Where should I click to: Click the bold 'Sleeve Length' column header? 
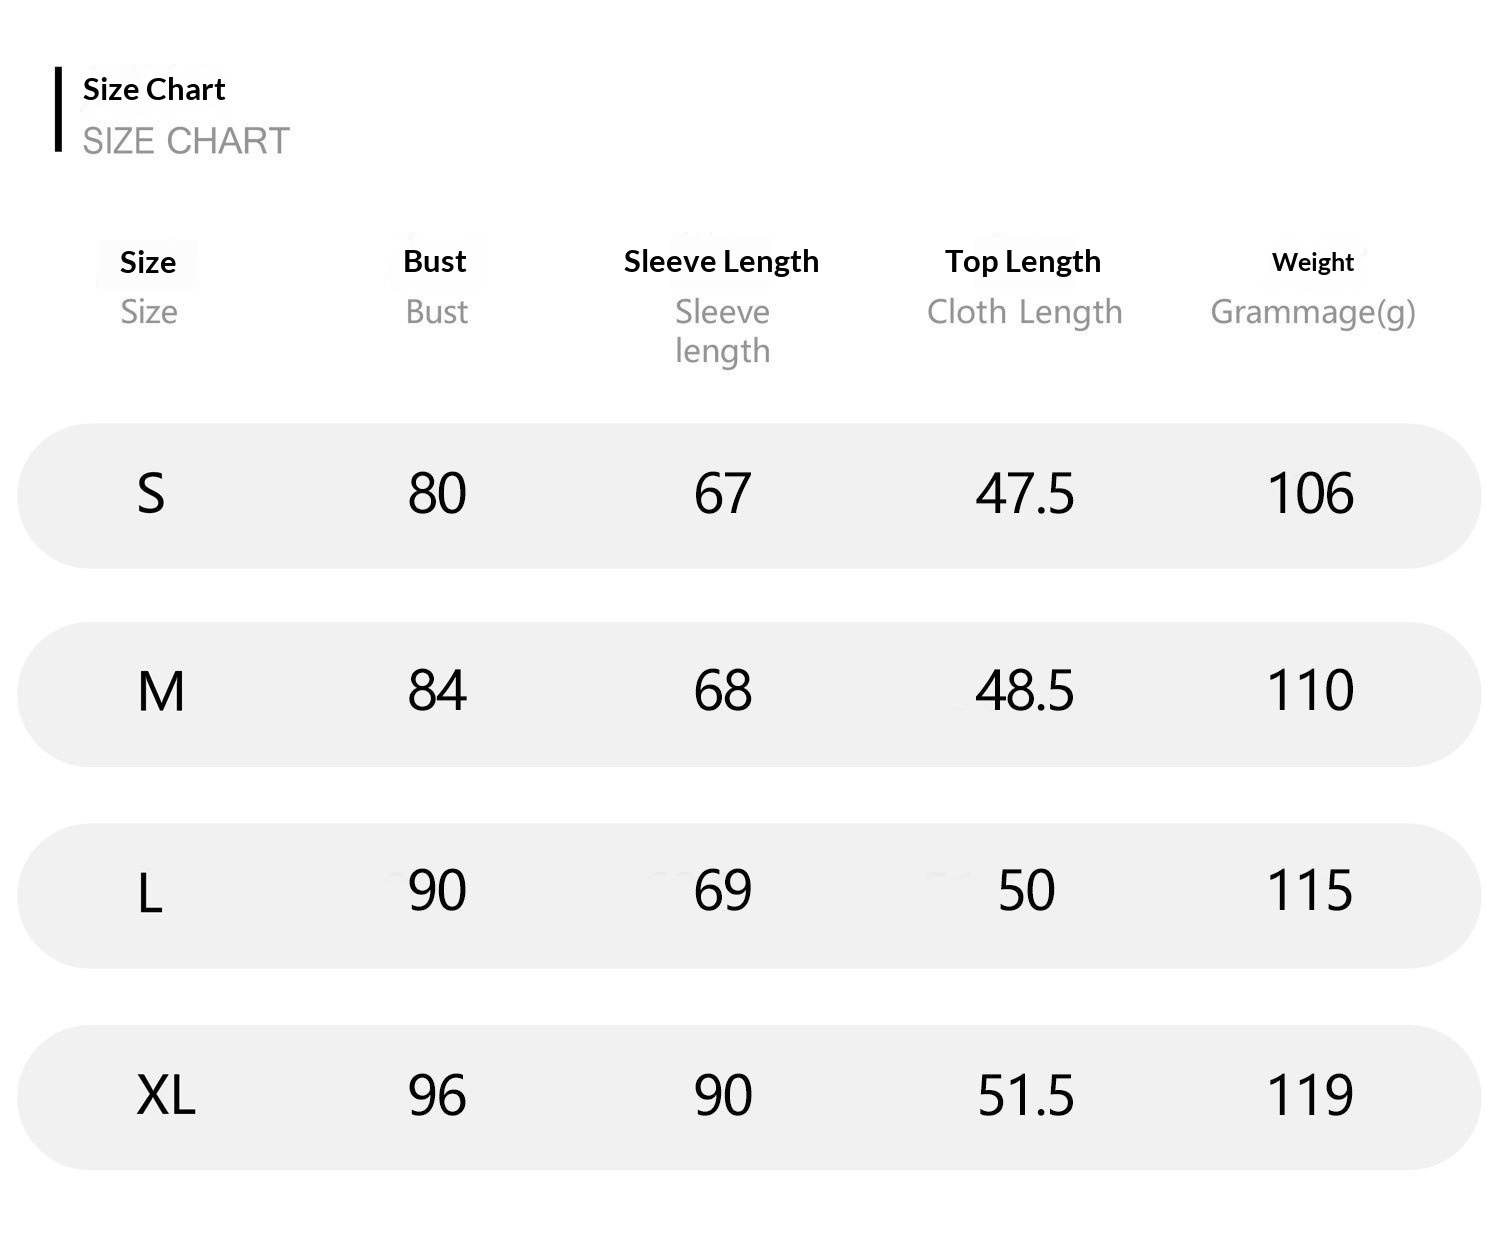(x=721, y=261)
